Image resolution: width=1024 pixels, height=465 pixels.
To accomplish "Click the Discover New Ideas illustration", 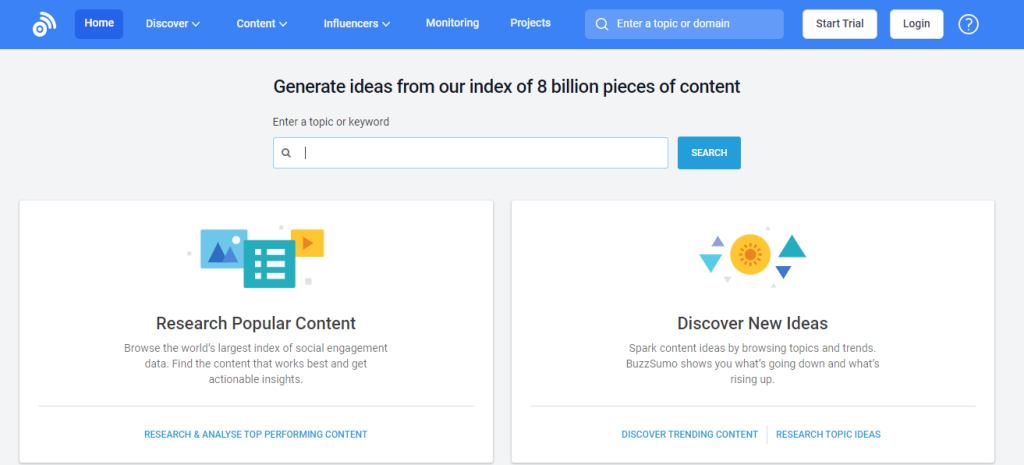I will coord(752,255).
